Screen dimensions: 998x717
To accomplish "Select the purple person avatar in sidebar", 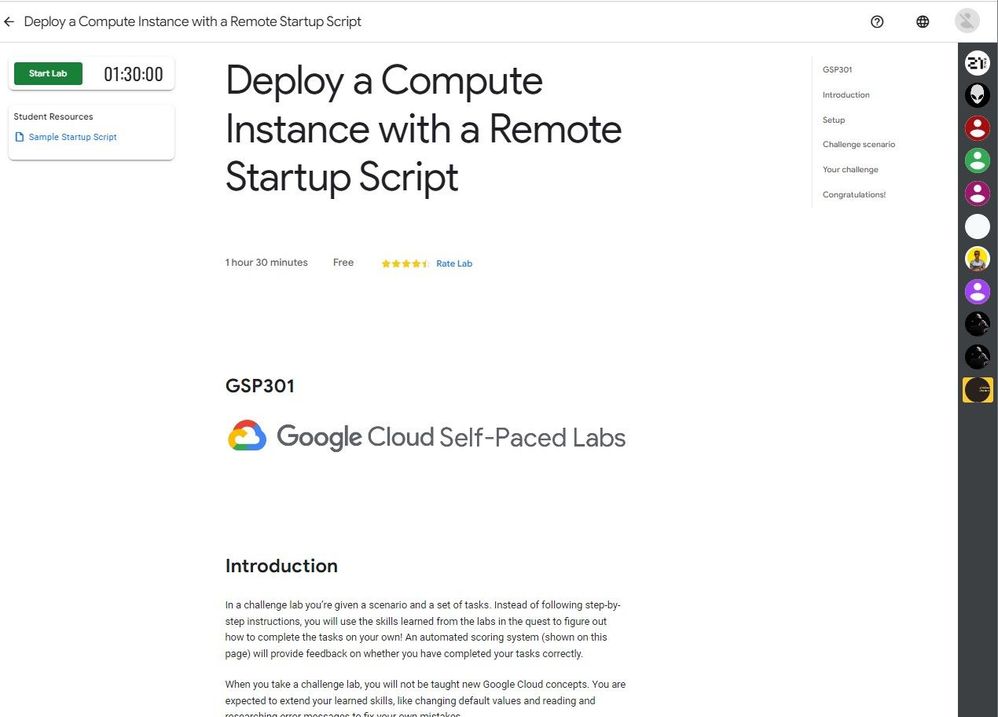I will 977,292.
